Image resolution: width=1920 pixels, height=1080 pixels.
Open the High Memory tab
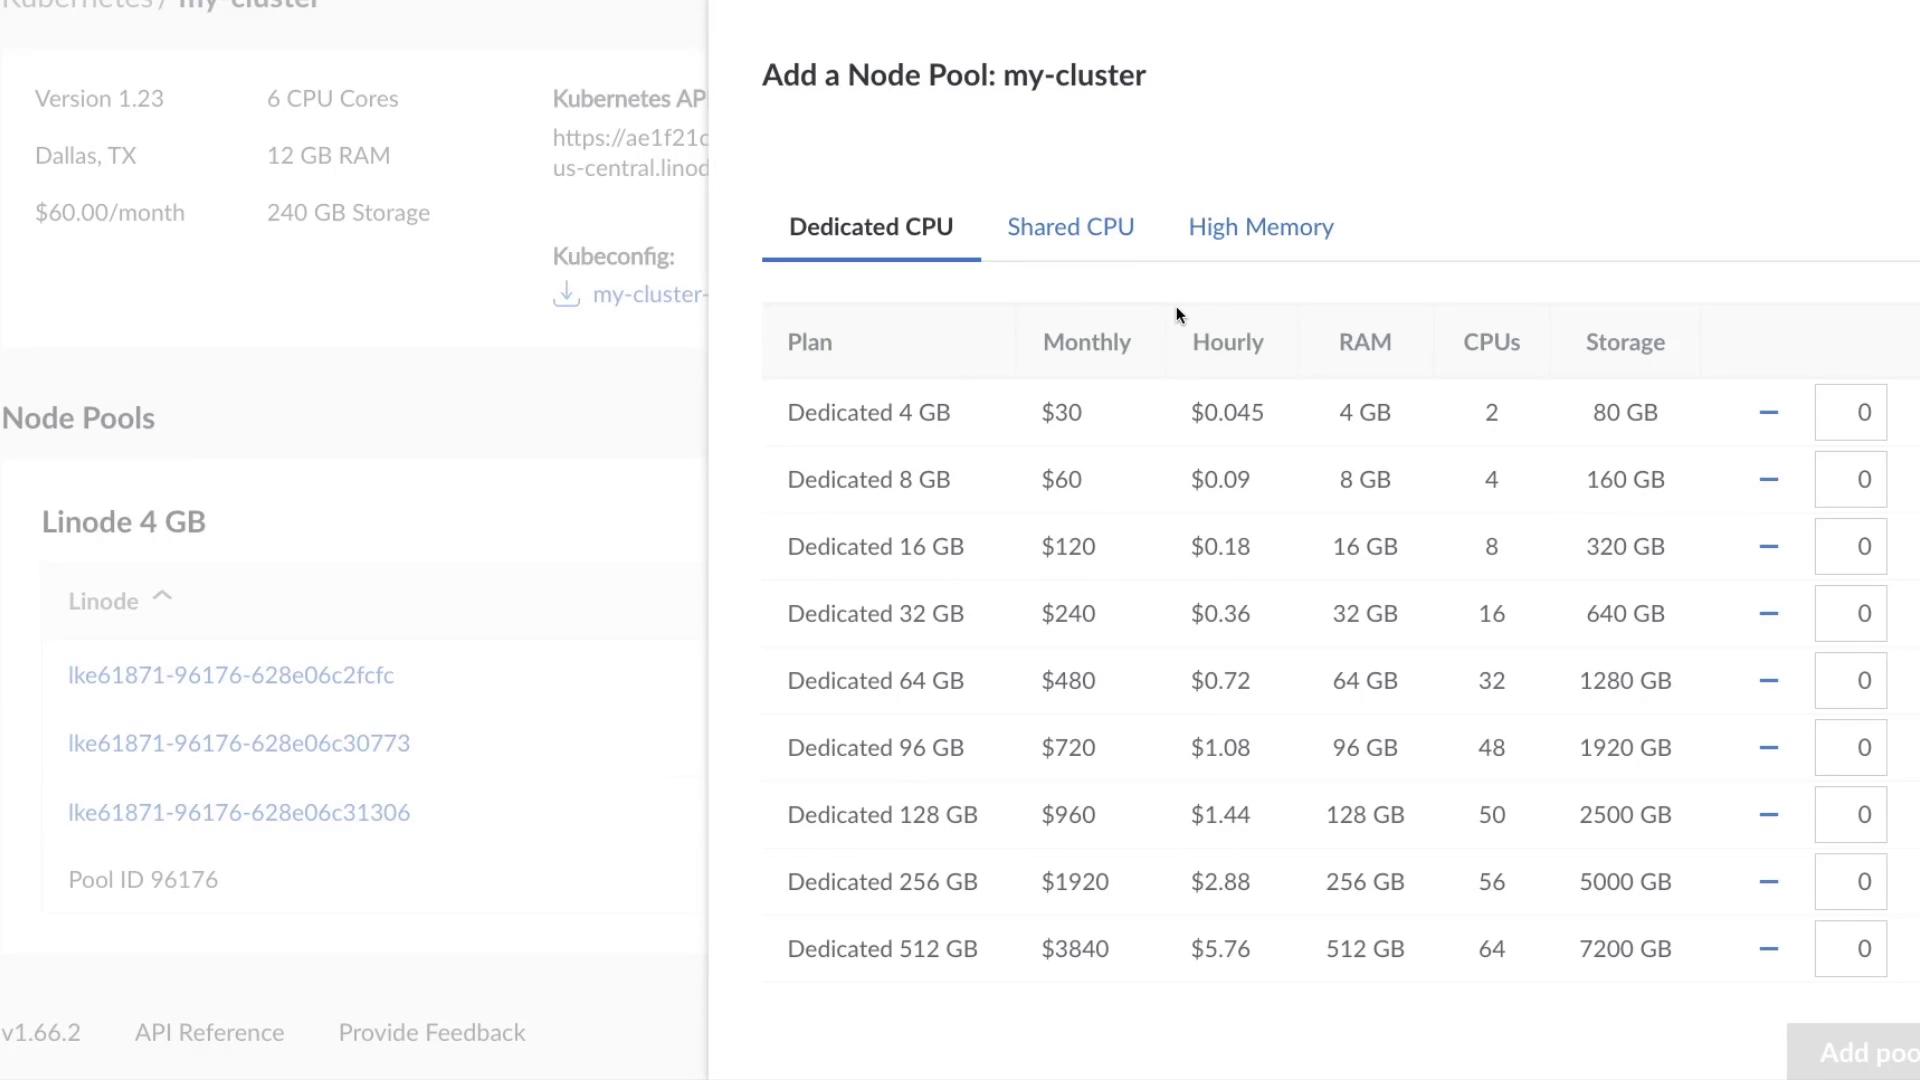(1260, 227)
